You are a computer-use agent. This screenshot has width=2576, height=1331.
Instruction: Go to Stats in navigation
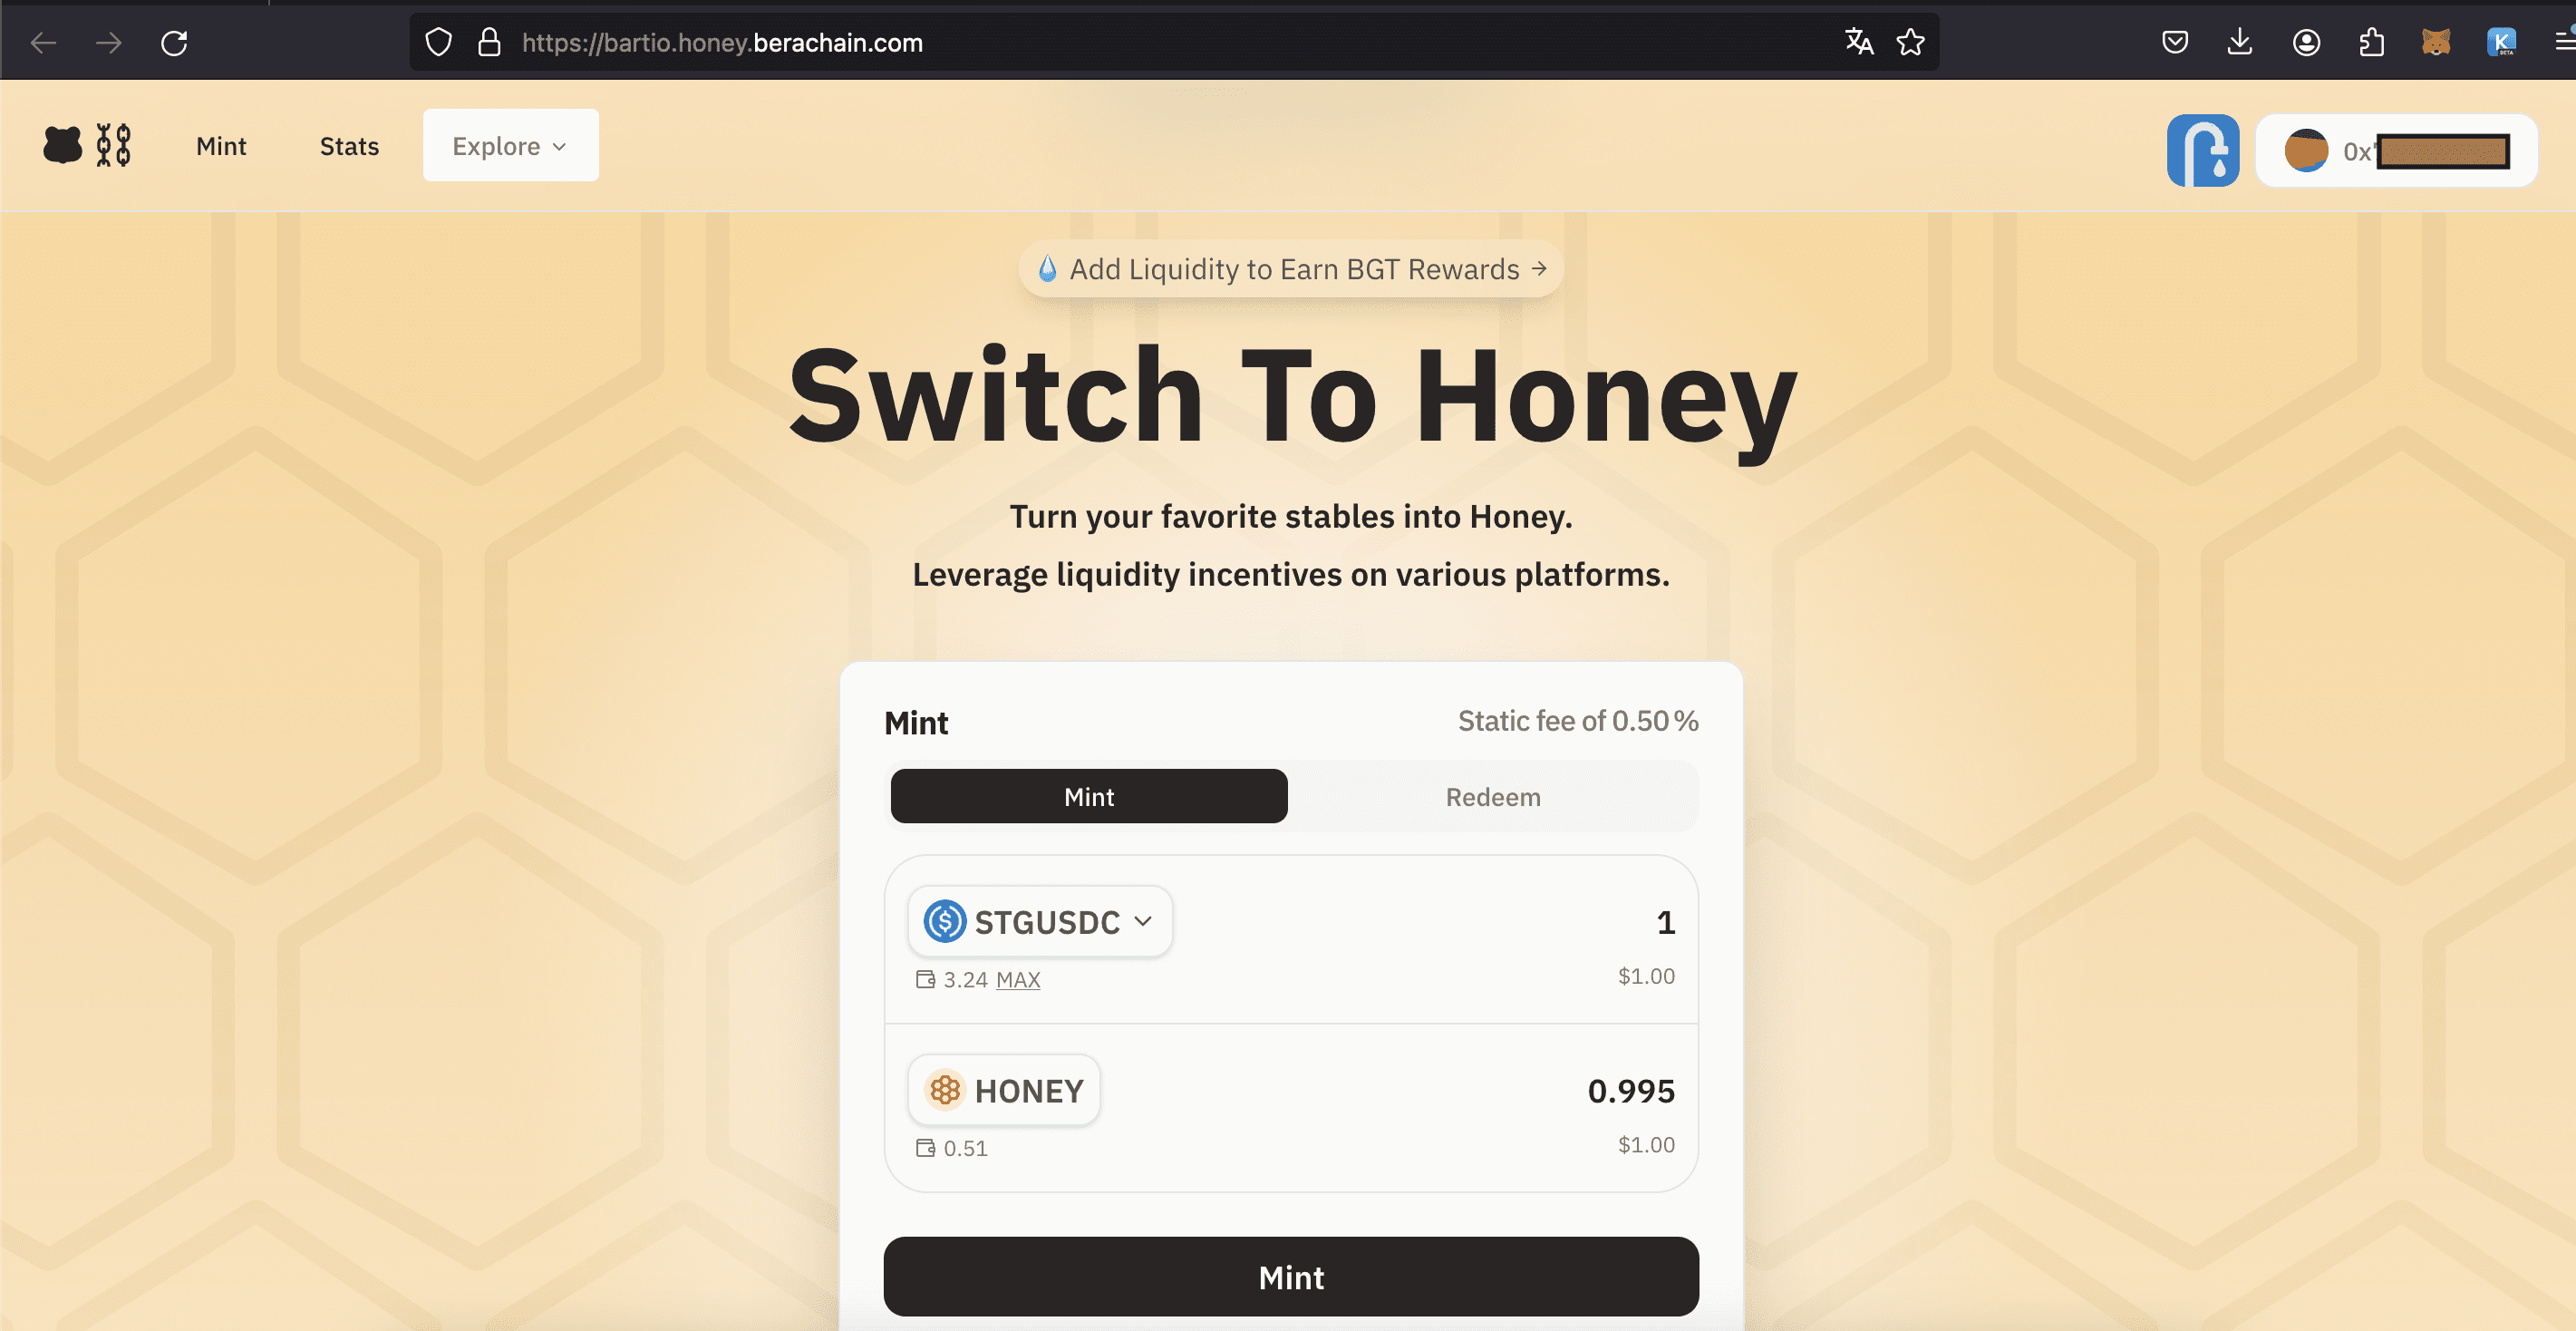[x=349, y=146]
